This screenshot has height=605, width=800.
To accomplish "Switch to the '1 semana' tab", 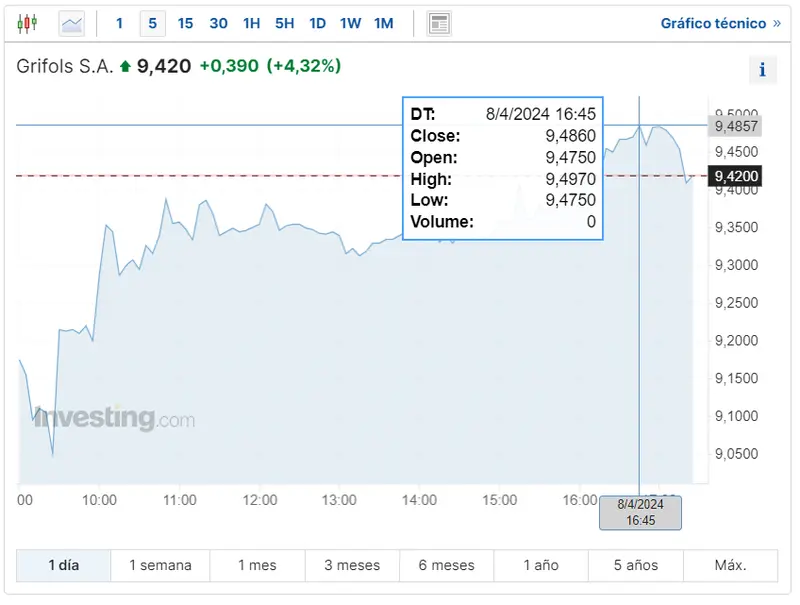I will click(159, 565).
